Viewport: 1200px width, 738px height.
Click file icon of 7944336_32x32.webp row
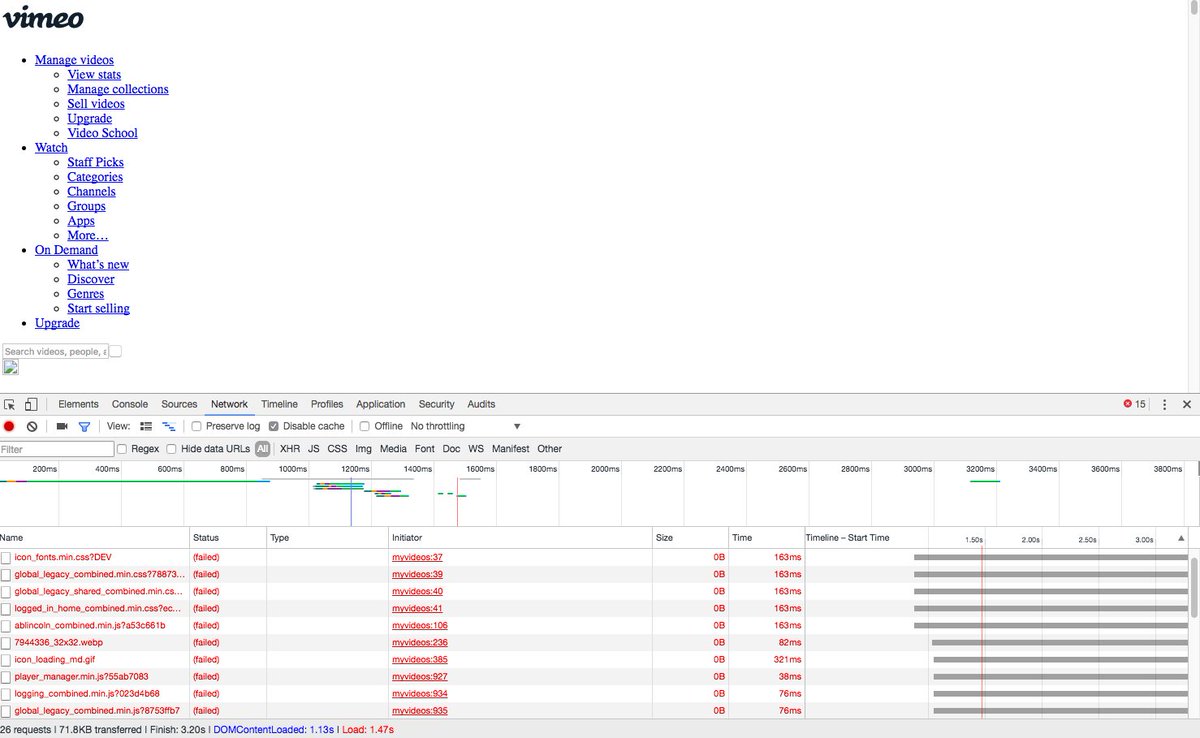(x=6, y=642)
